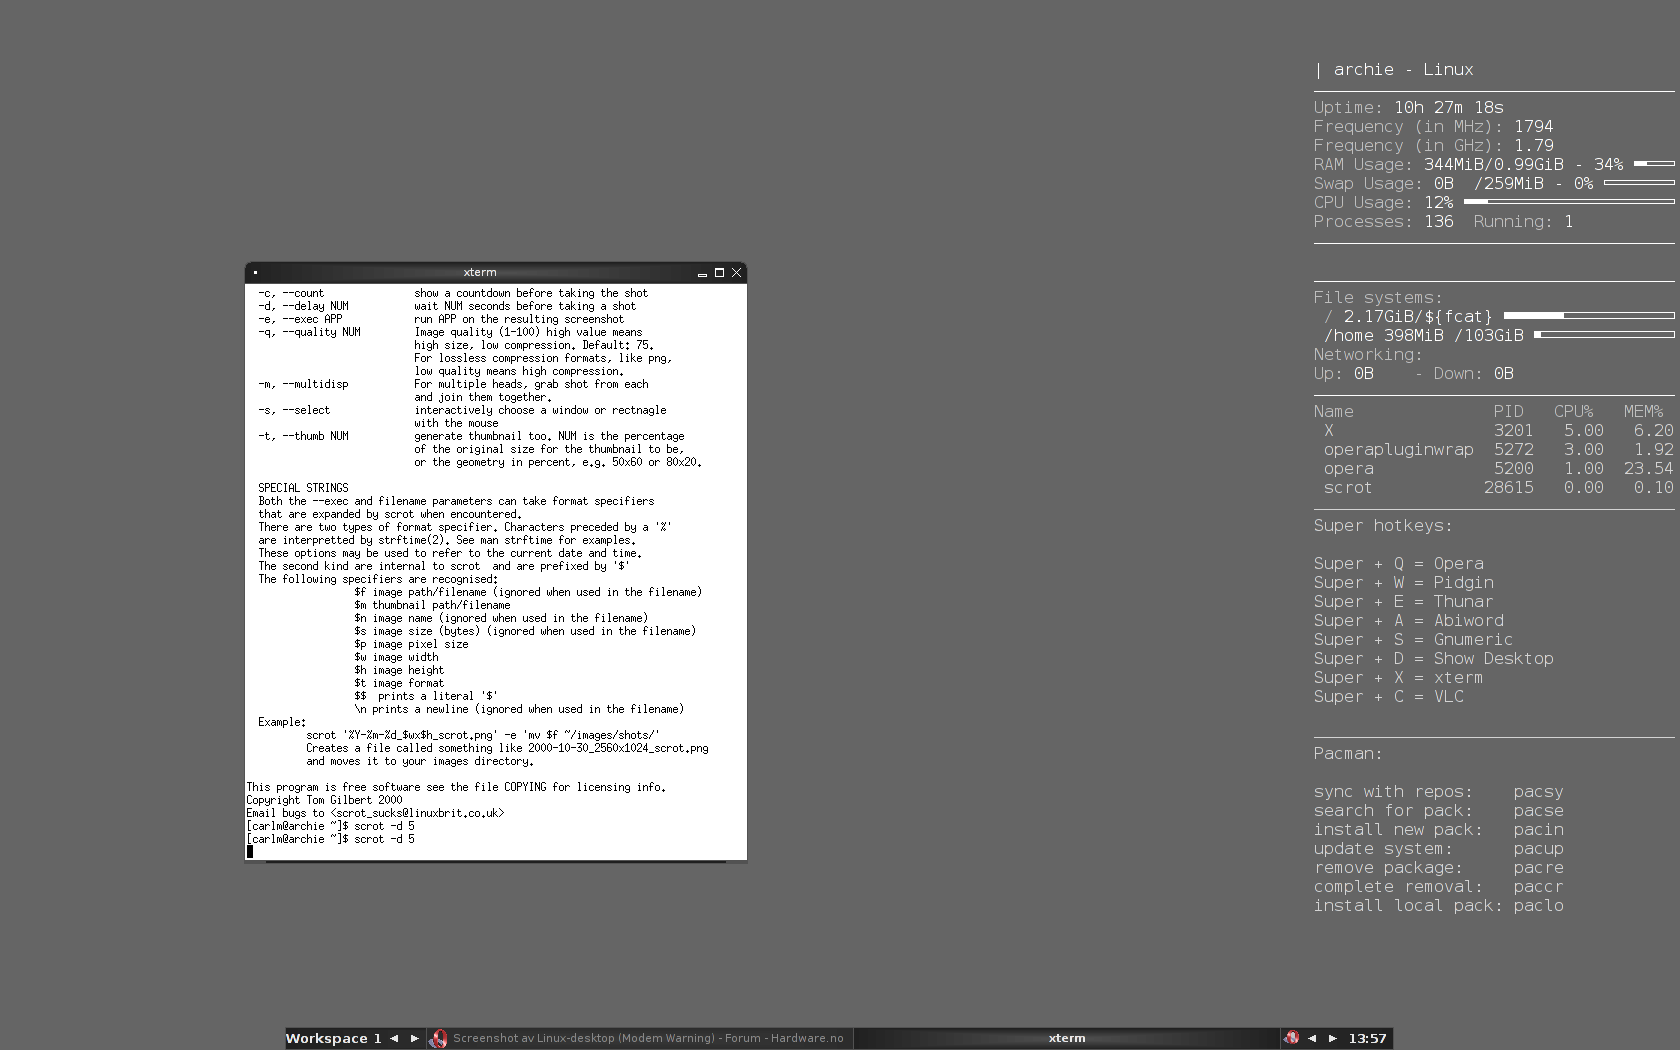Click the 'scrot' process name in the monitor
The width and height of the screenshot is (1680, 1050).
click(x=1348, y=488)
